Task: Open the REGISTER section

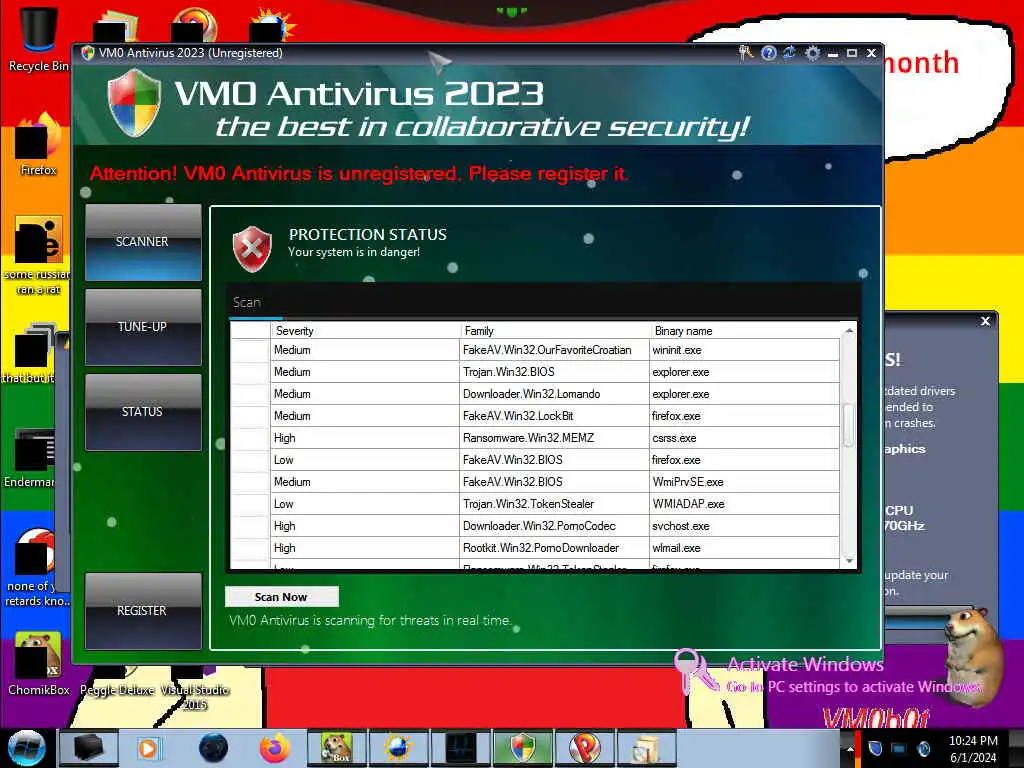Action: (143, 611)
